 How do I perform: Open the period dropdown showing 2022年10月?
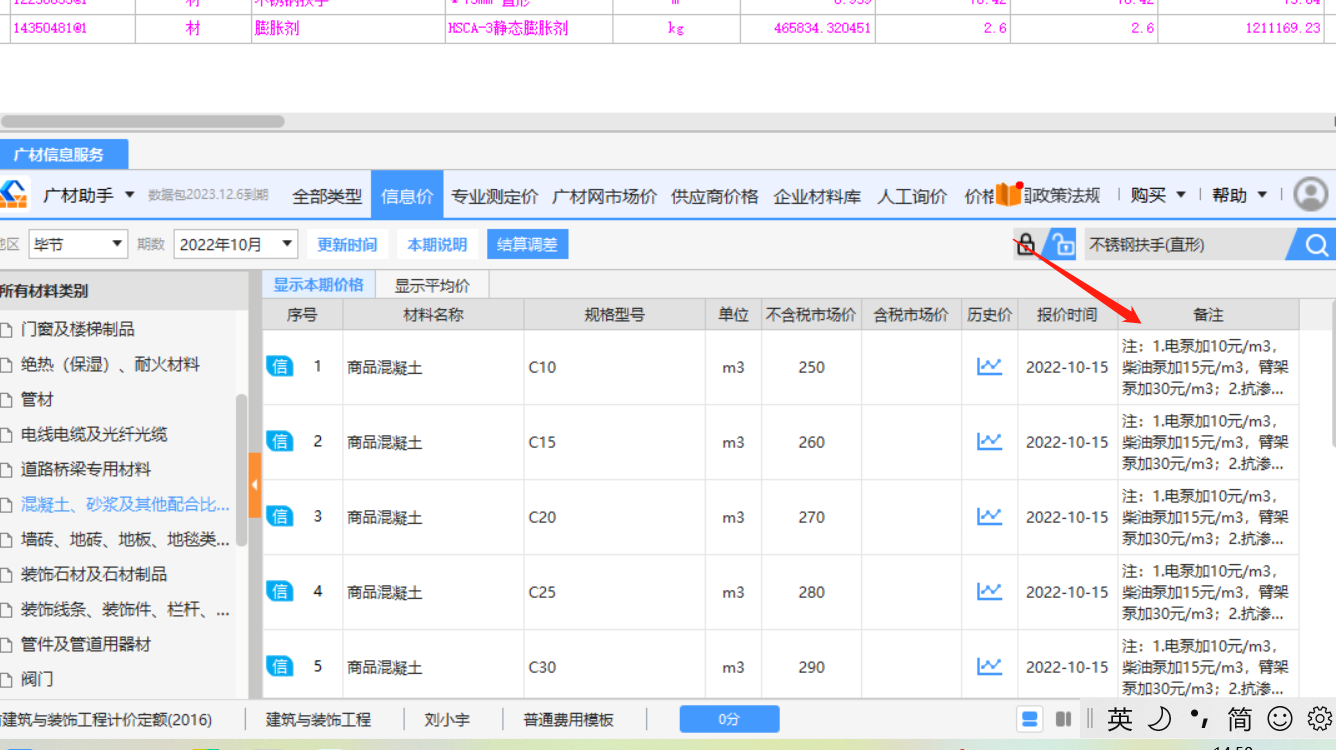[236, 244]
